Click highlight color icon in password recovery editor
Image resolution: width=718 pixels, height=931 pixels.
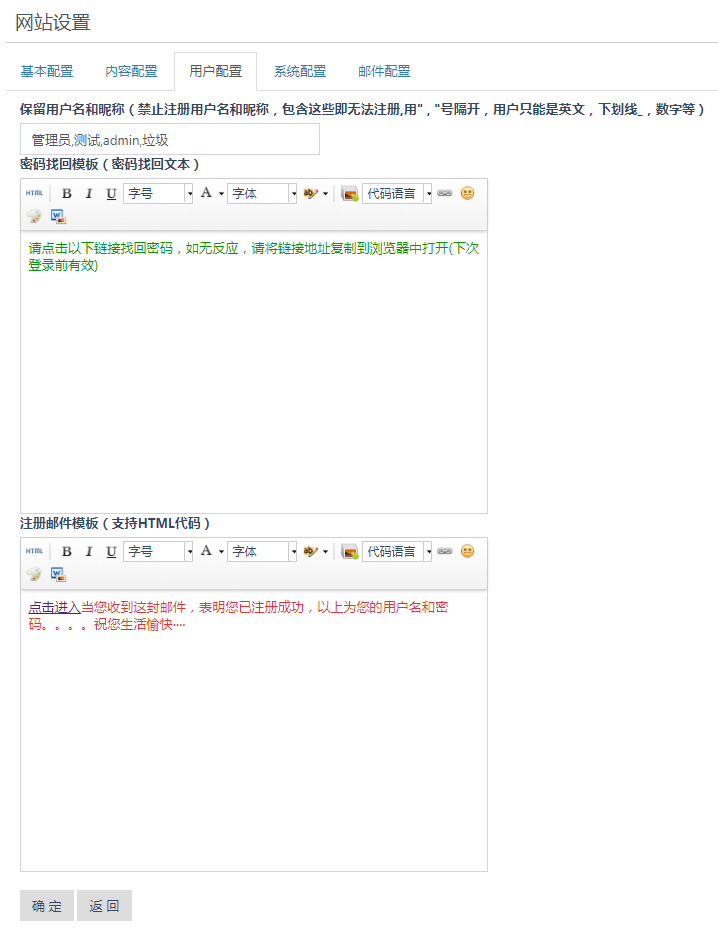click(310, 193)
